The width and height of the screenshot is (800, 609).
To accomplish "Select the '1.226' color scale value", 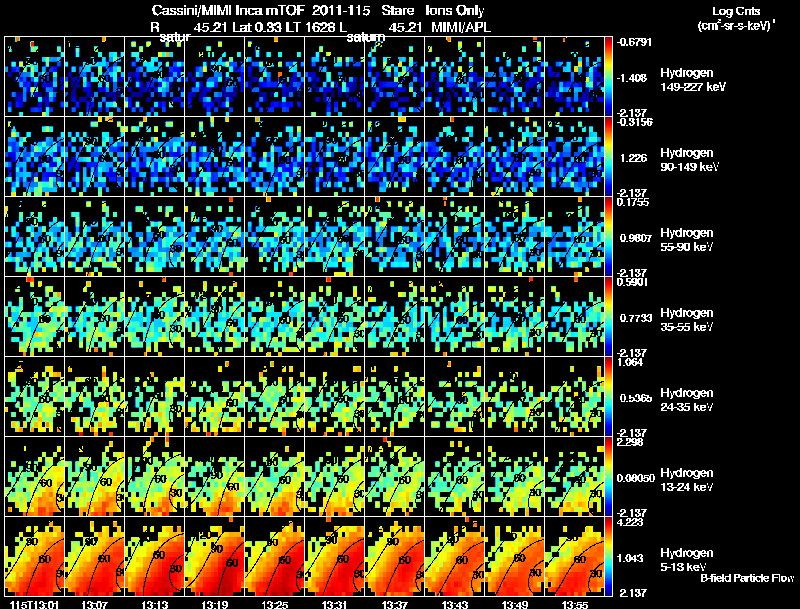I will (633, 158).
